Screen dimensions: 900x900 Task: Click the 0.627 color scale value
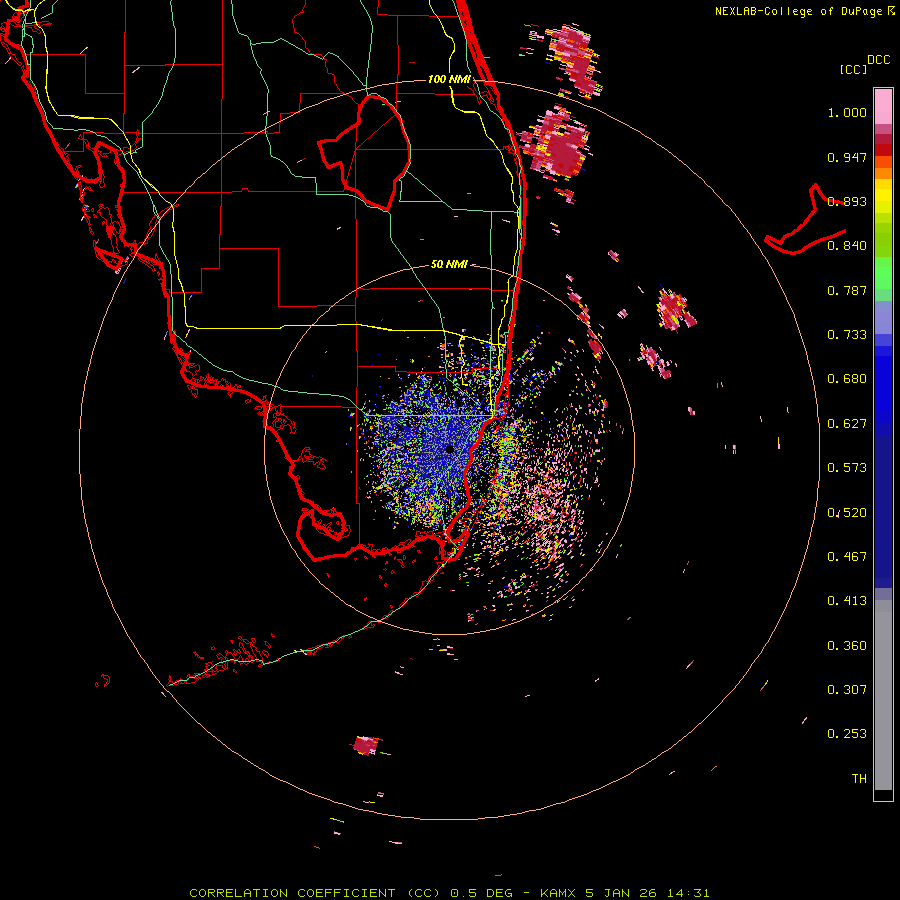[847, 424]
